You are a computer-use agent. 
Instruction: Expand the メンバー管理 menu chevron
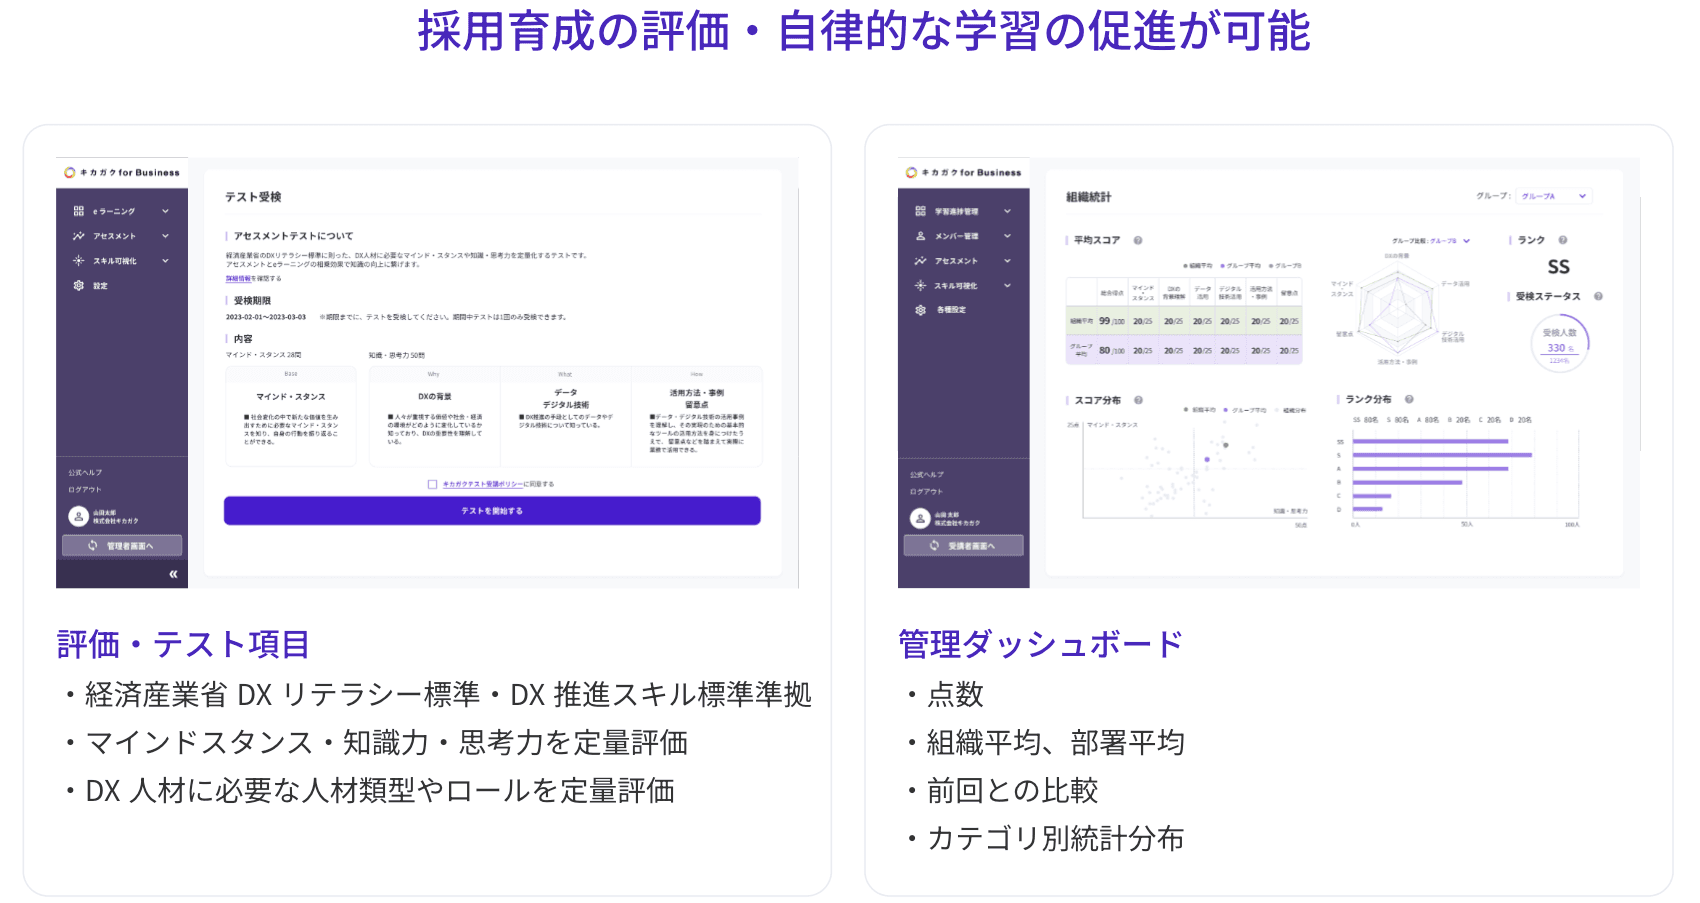coord(1007,236)
